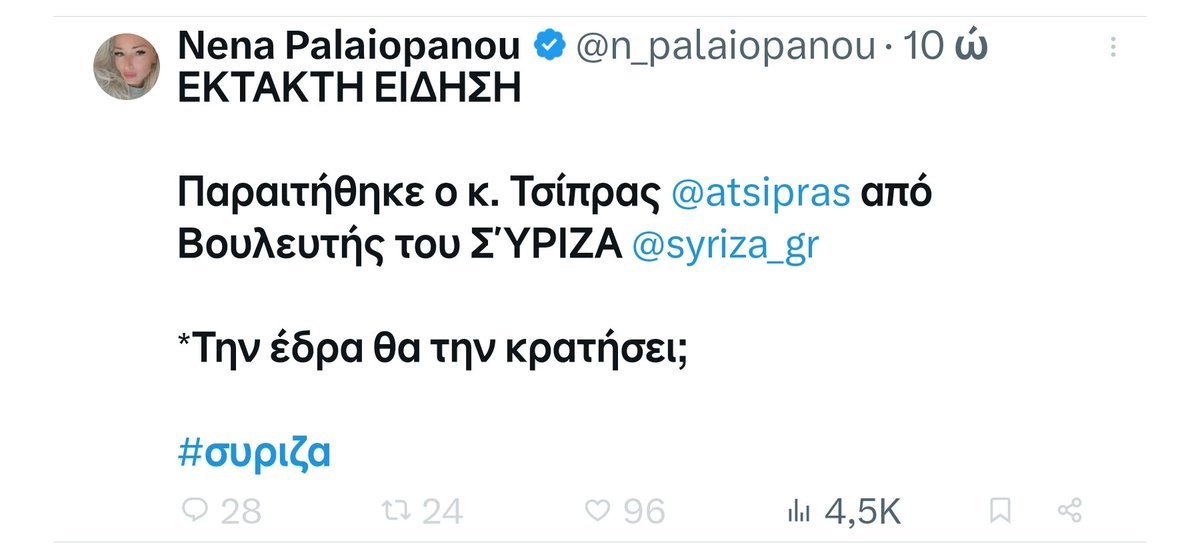Image resolution: width=1200 pixels, height=555 pixels.
Task: Open view analytics bar chart icon
Action: pos(798,512)
